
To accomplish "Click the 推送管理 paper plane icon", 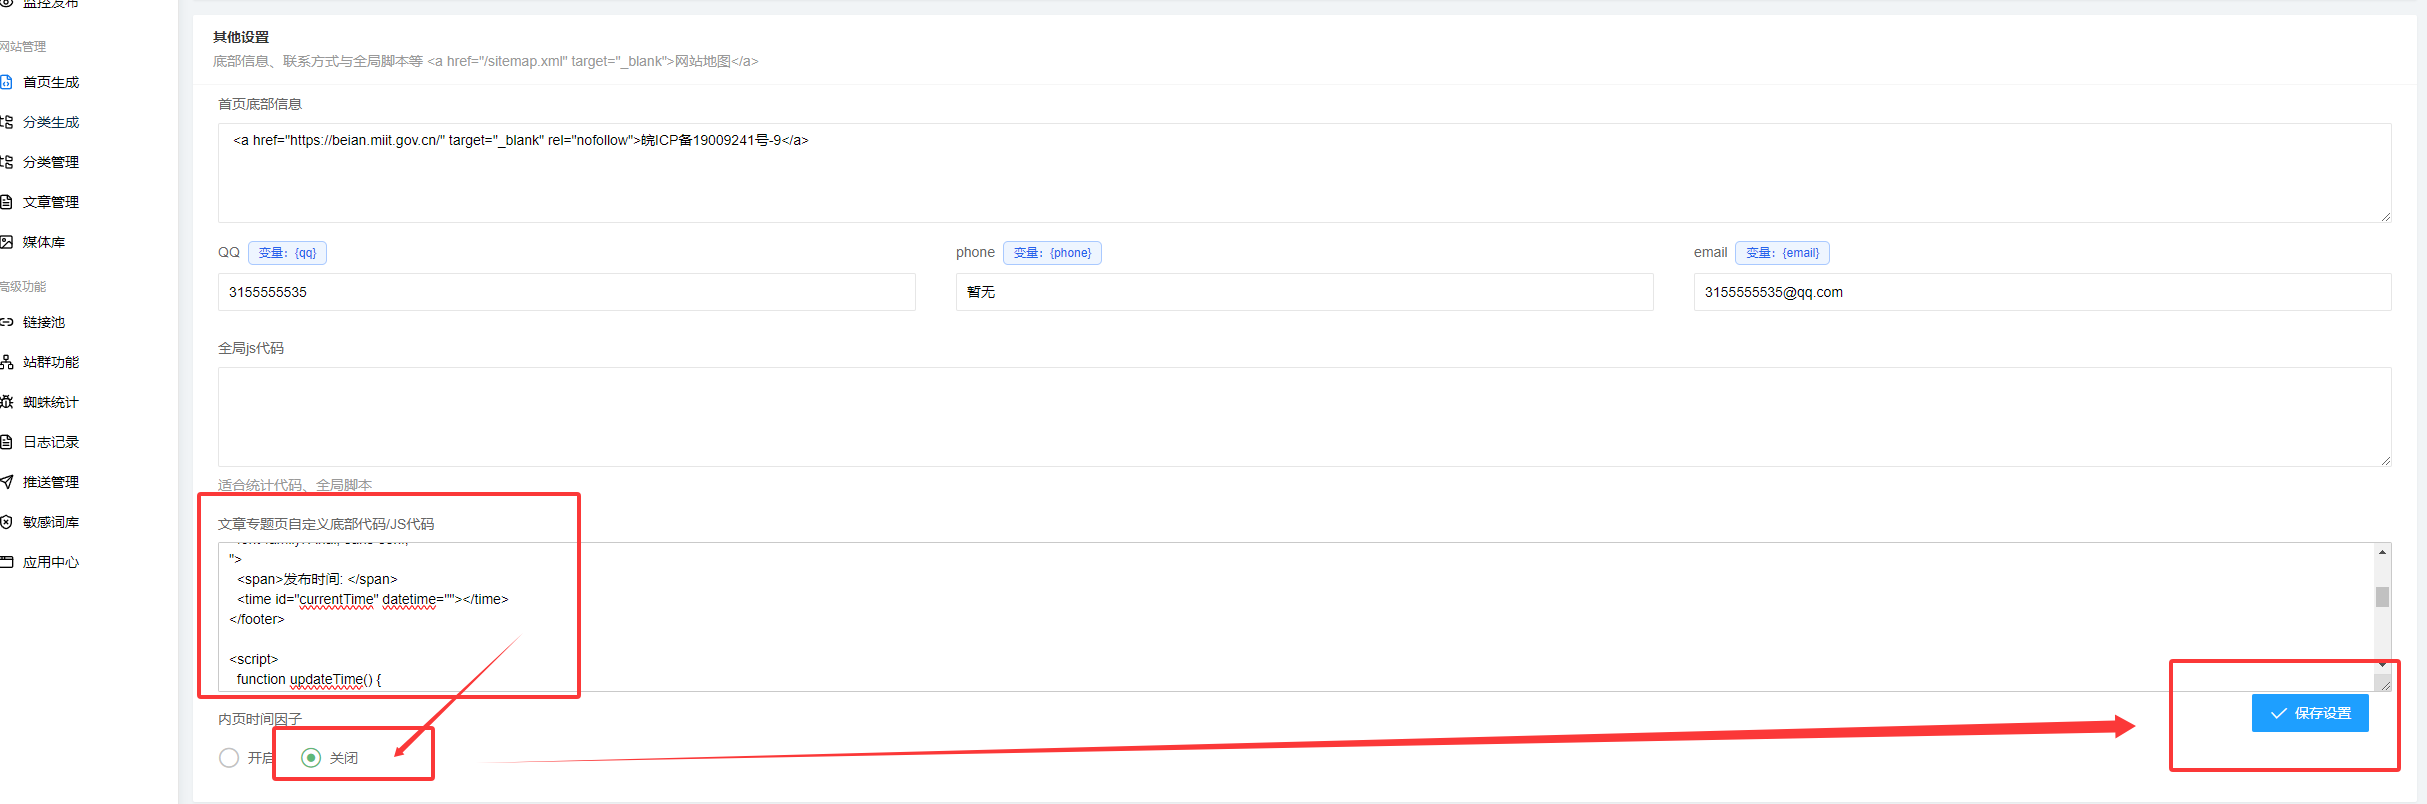I will tap(6, 482).
